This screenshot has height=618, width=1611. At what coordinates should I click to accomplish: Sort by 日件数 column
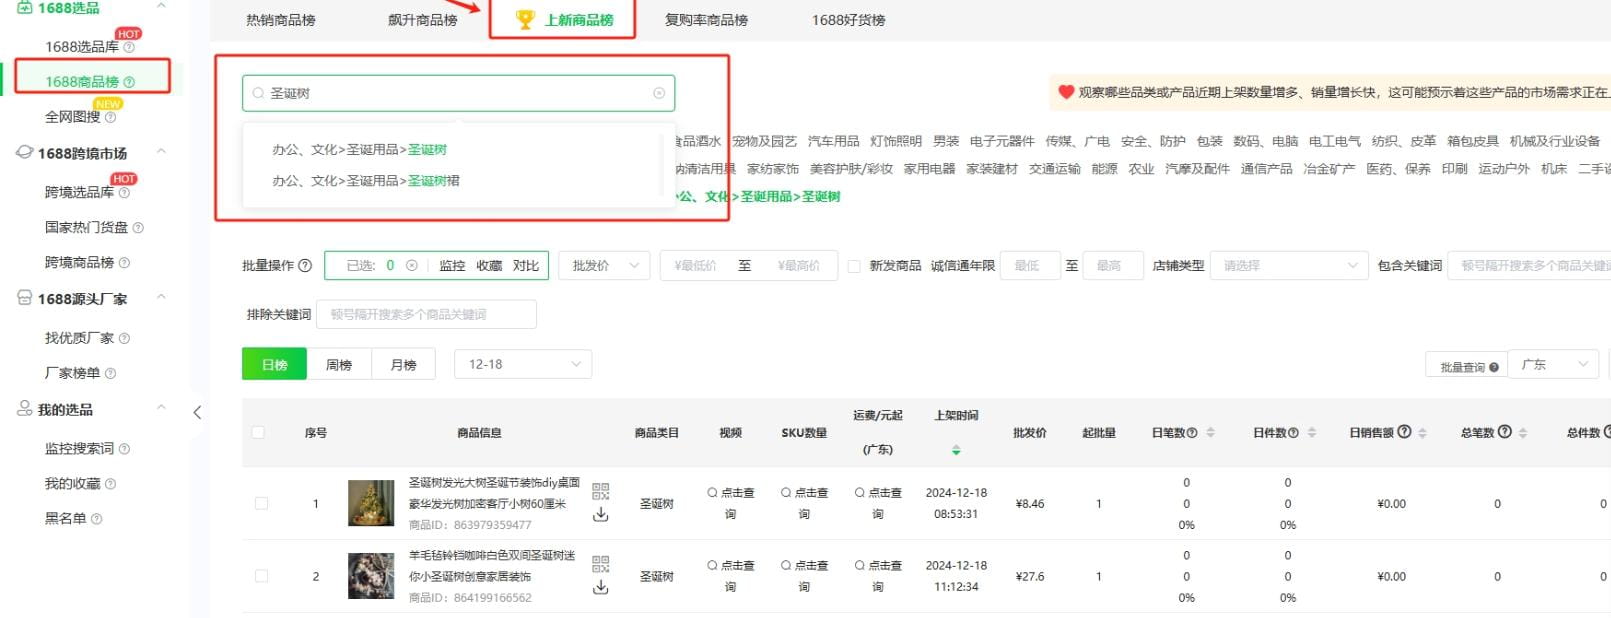[1312, 433]
